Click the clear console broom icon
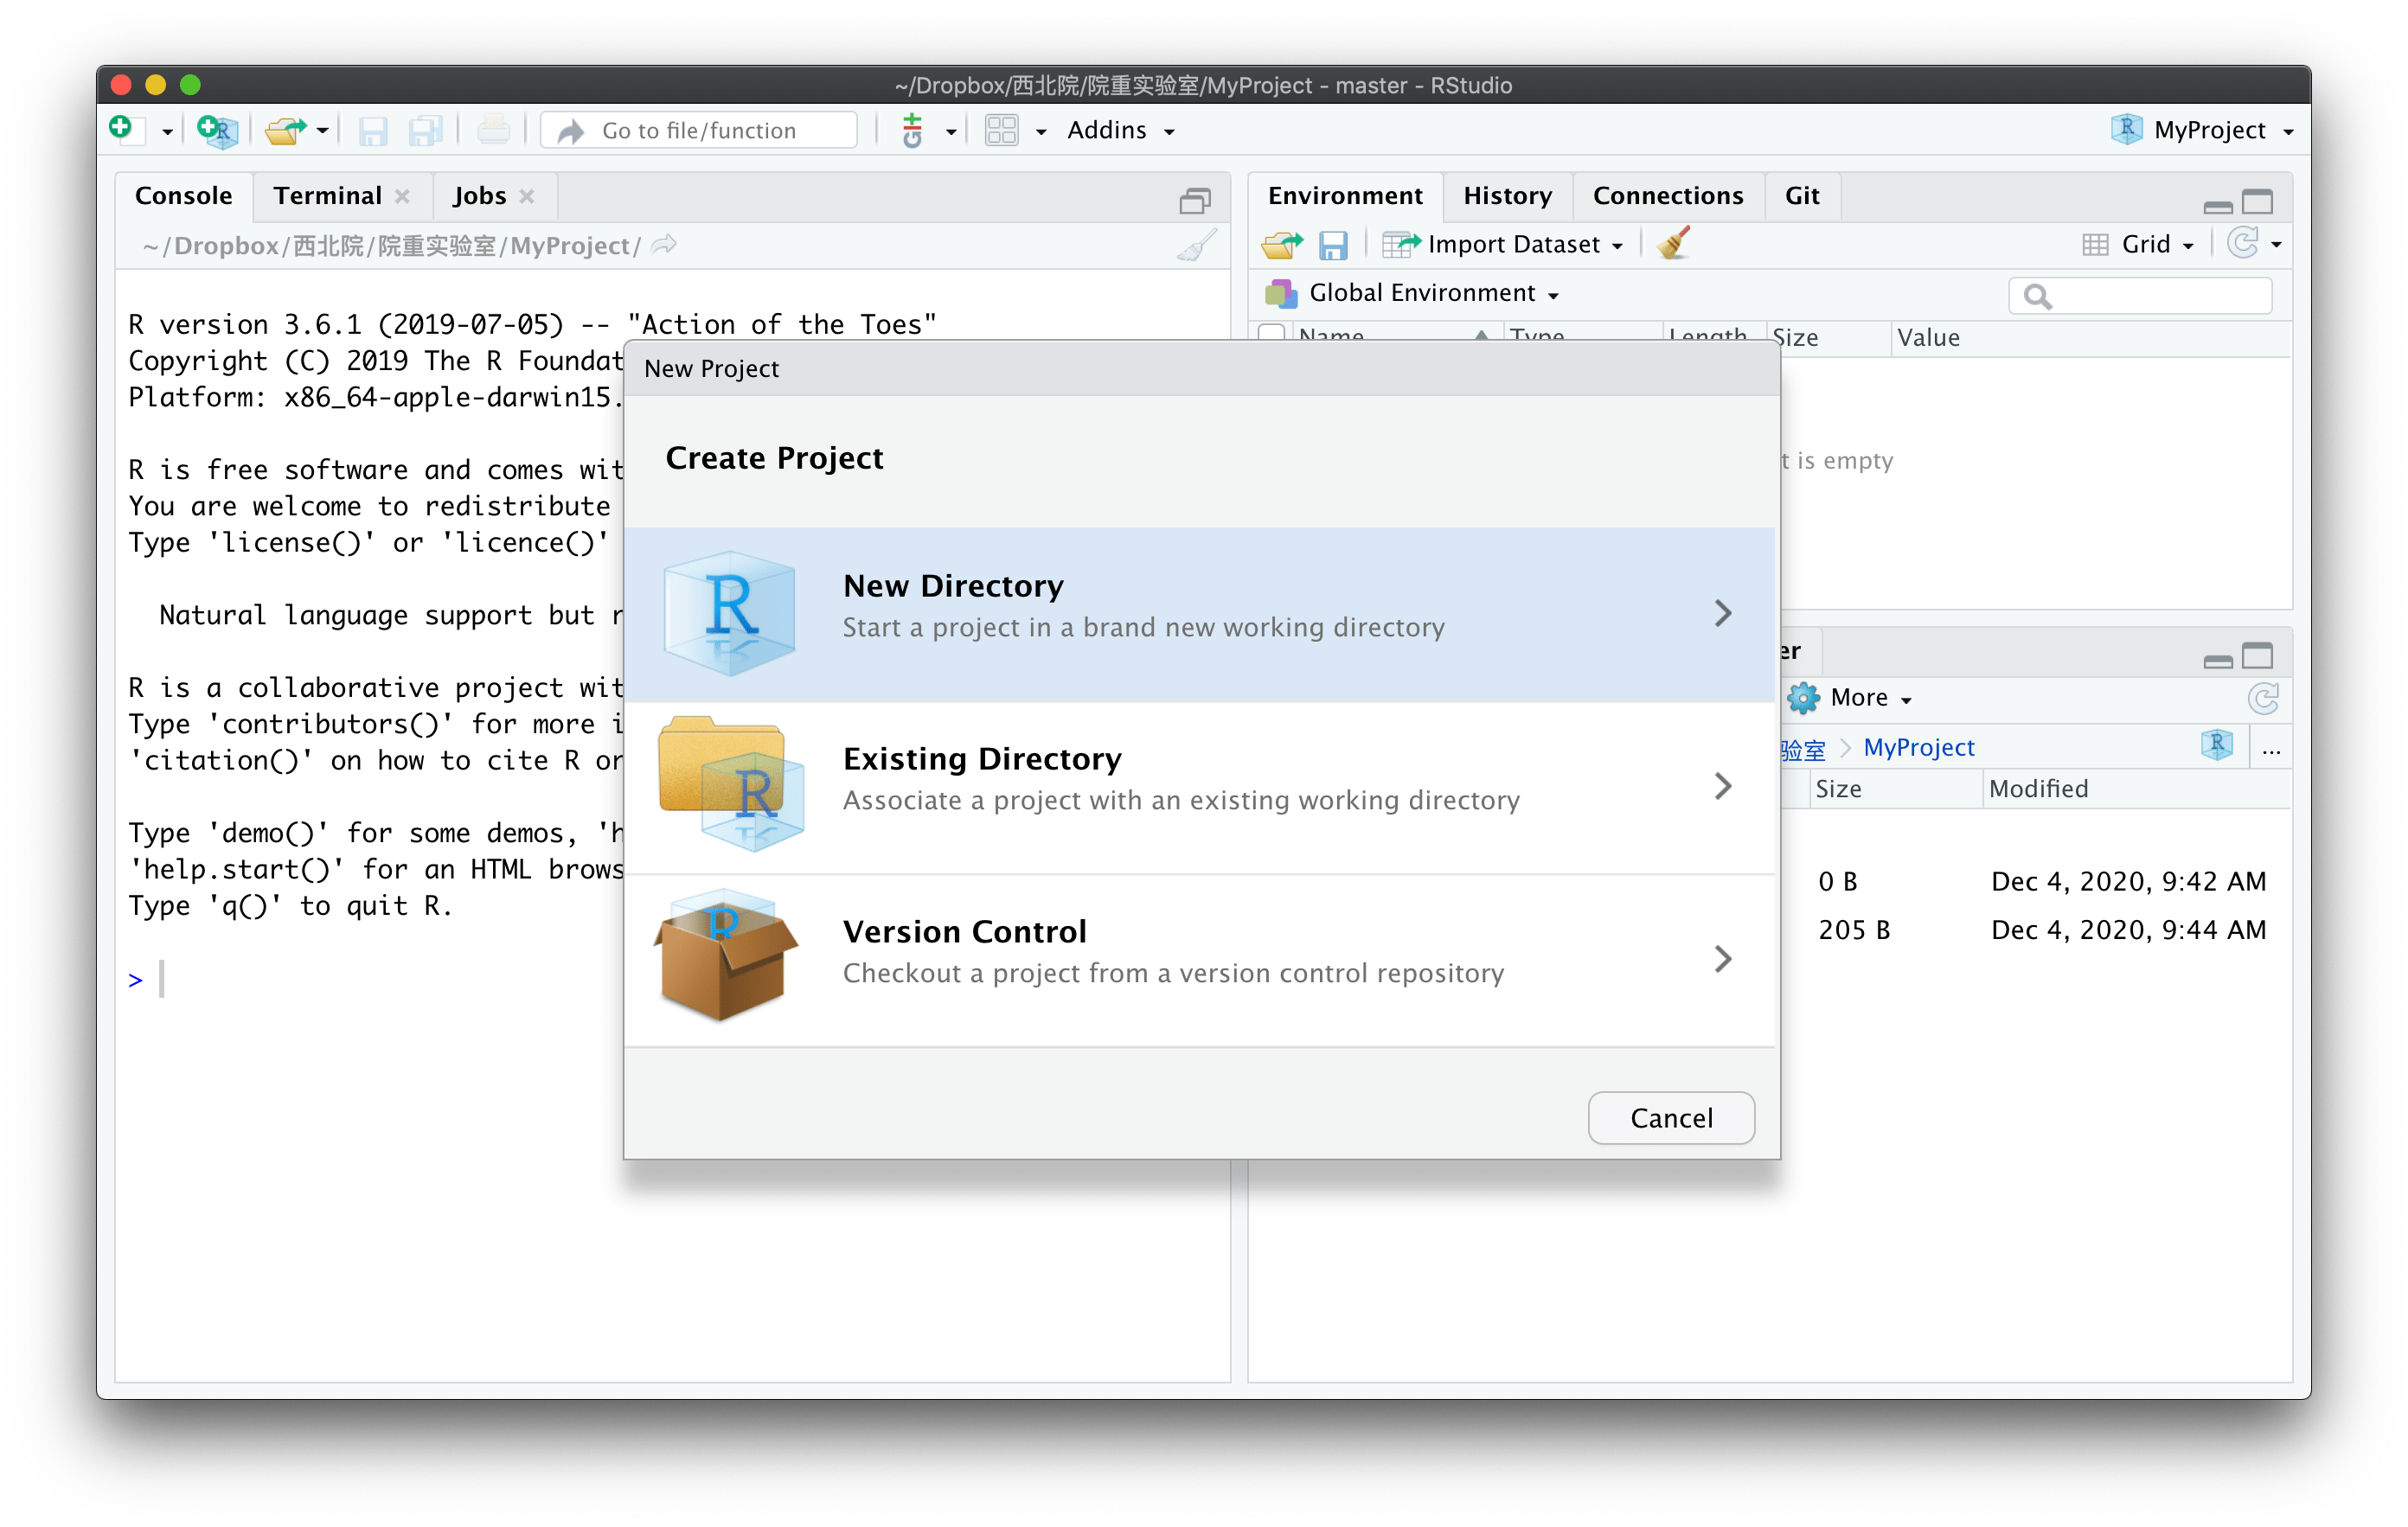Image resolution: width=2408 pixels, height=1527 pixels. pos(1197,245)
